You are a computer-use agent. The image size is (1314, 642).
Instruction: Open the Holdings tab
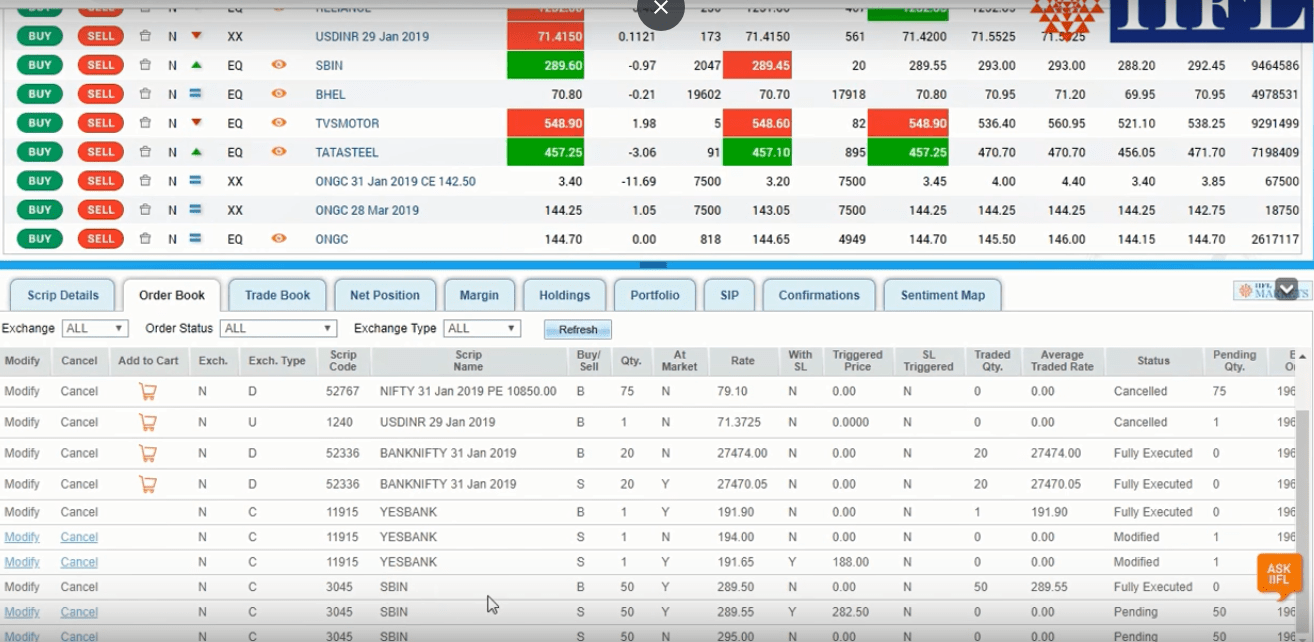tap(564, 295)
